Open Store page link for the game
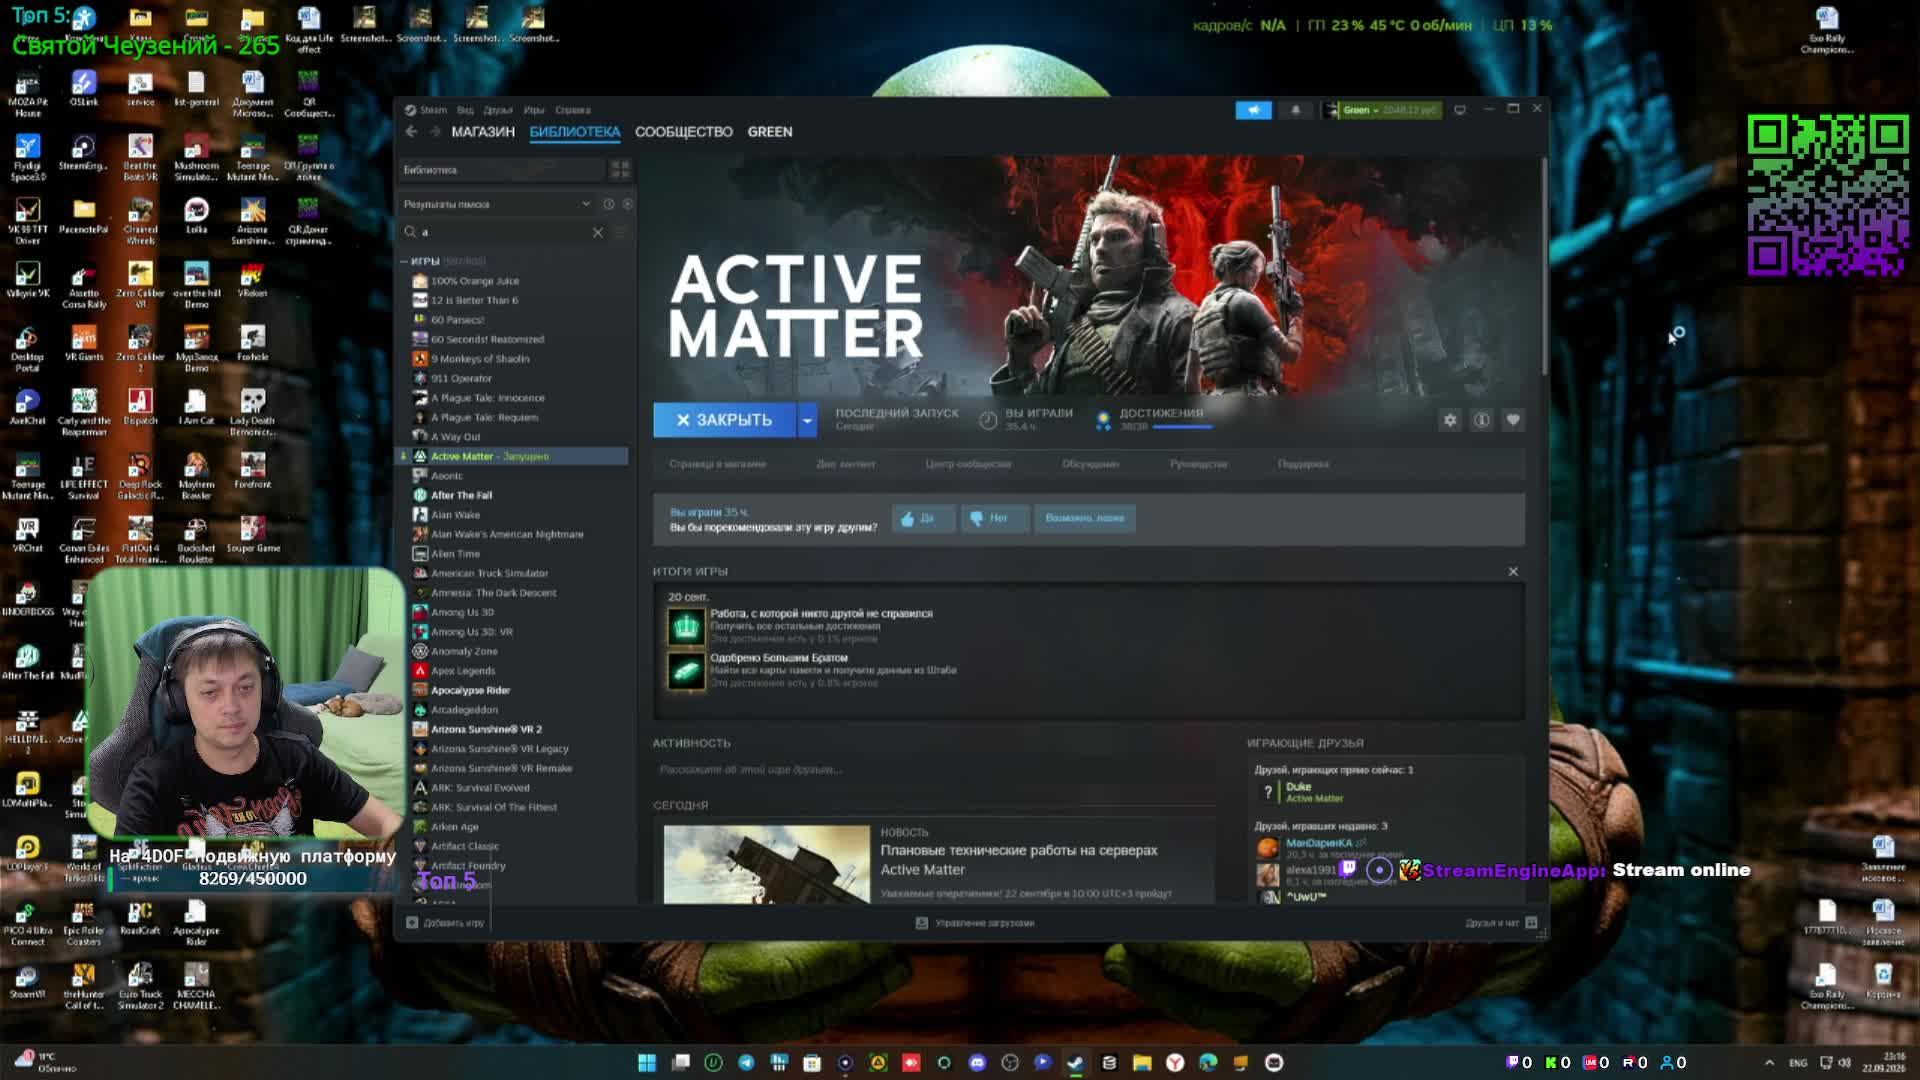Image resolution: width=1920 pixels, height=1080 pixels. pos(718,464)
